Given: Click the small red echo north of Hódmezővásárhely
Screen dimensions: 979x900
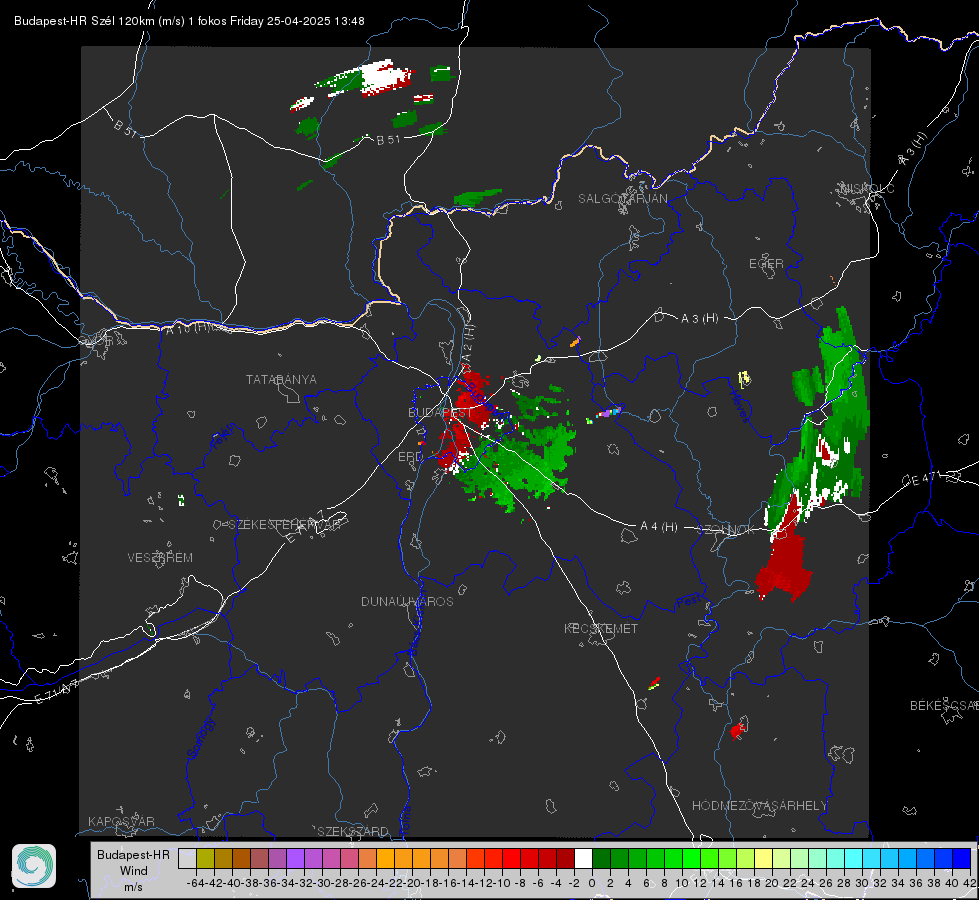Looking at the screenshot, I should coord(738,729).
